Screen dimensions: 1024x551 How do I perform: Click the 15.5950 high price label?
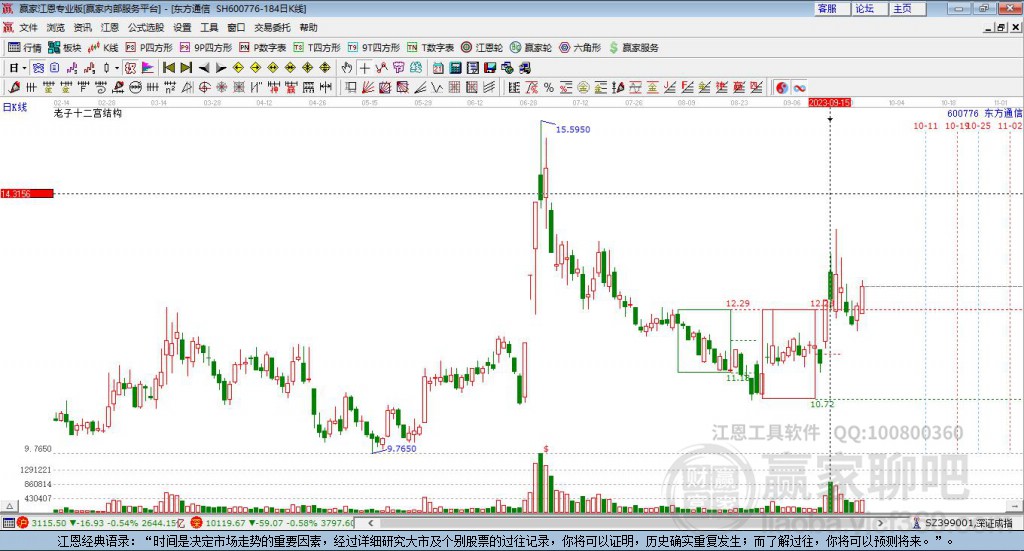[x=573, y=129]
